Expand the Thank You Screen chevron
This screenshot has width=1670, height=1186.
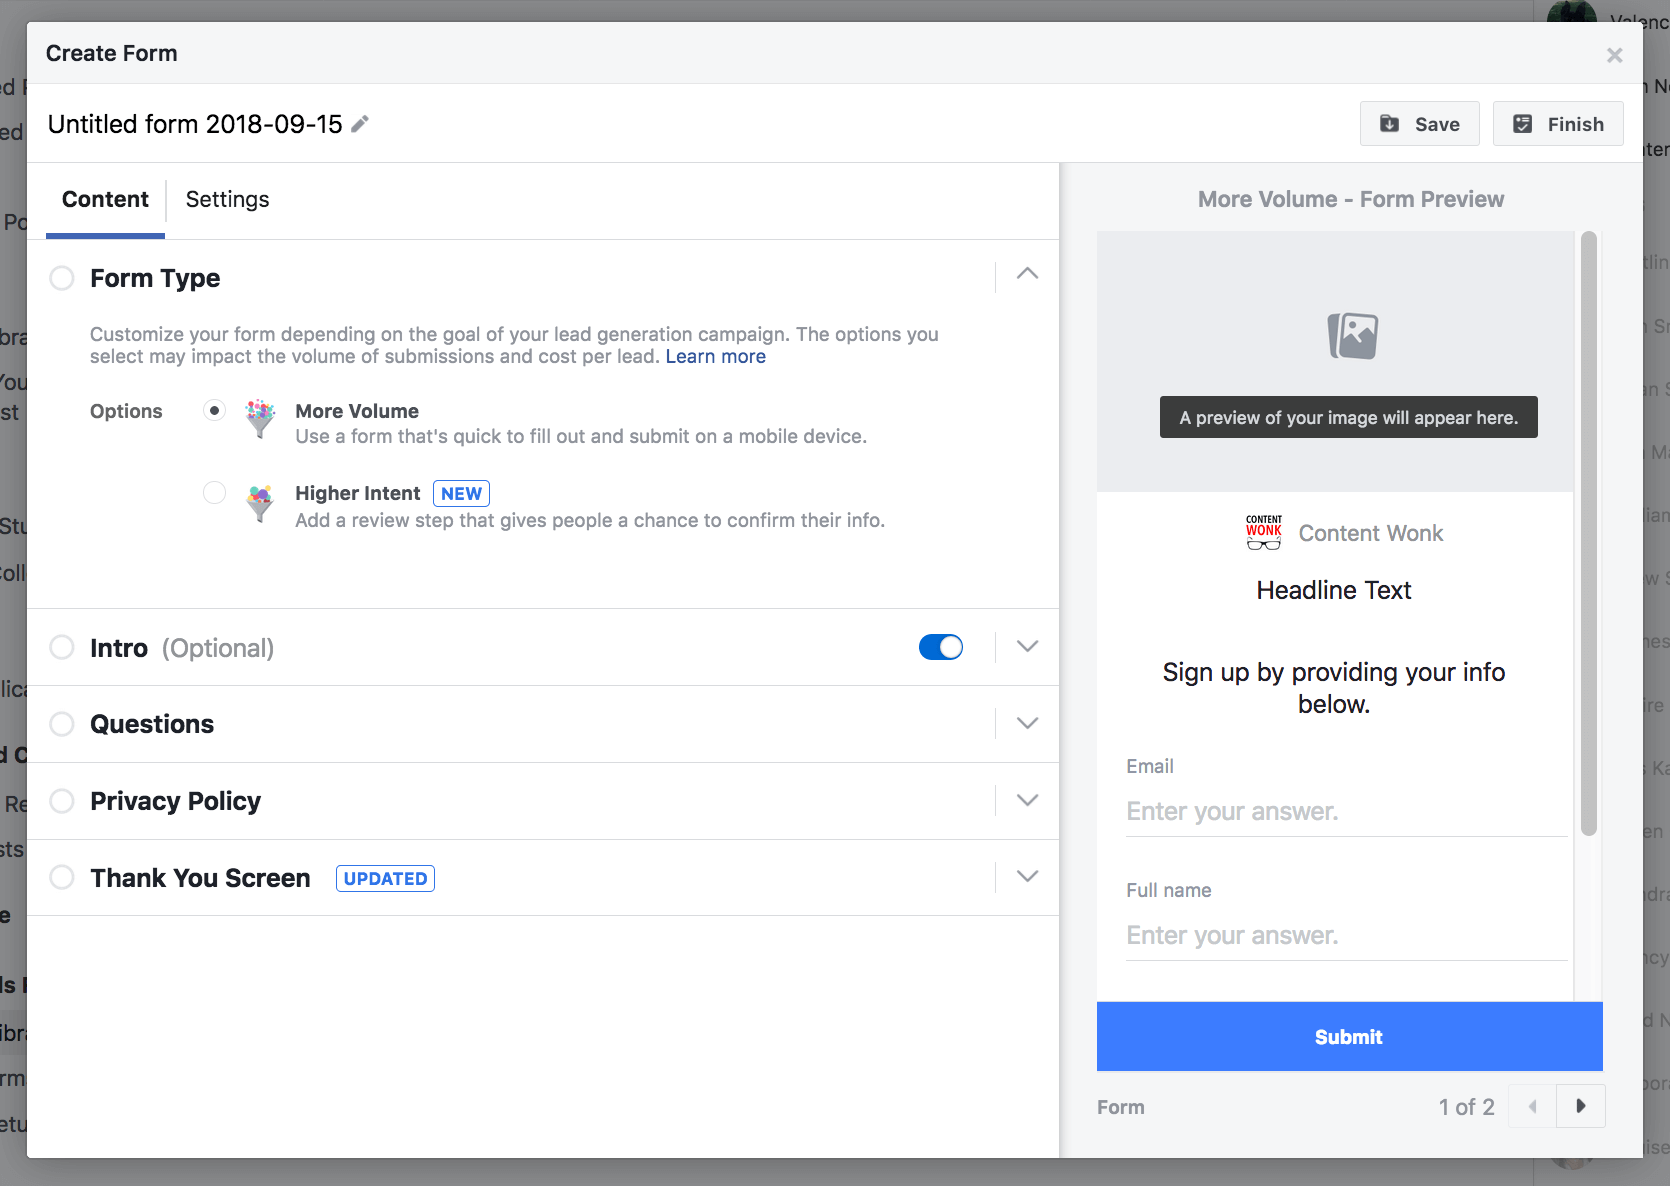1027,876
